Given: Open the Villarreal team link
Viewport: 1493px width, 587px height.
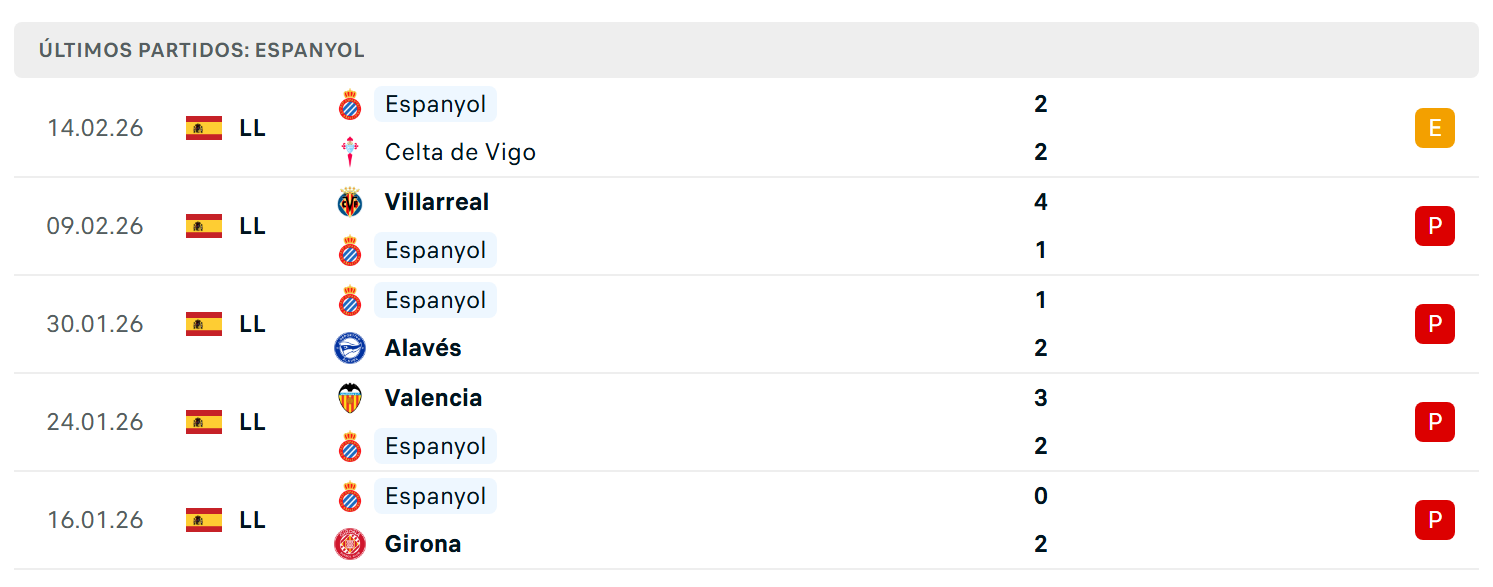Looking at the screenshot, I should click(437, 202).
